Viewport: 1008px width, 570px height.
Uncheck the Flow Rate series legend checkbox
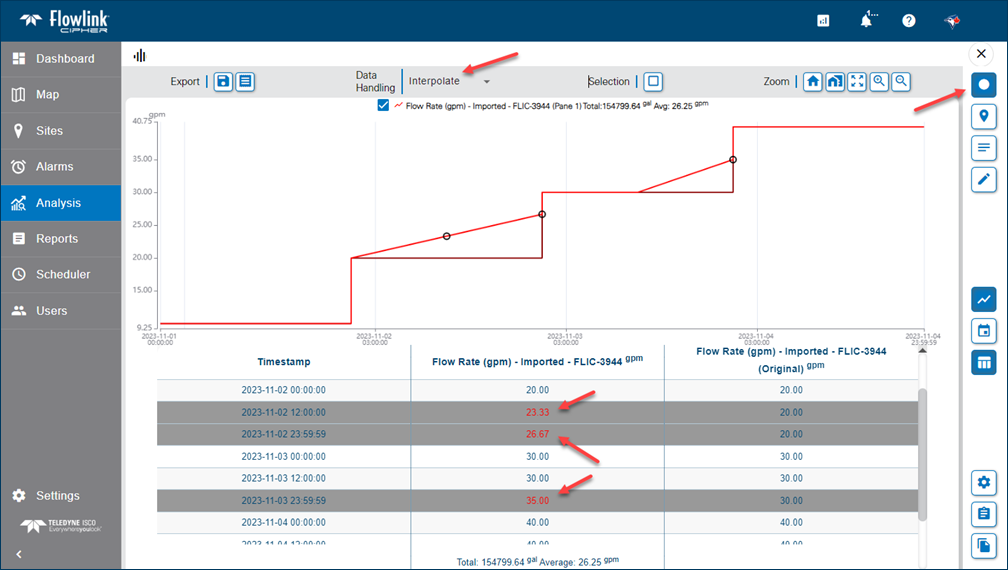pos(384,105)
